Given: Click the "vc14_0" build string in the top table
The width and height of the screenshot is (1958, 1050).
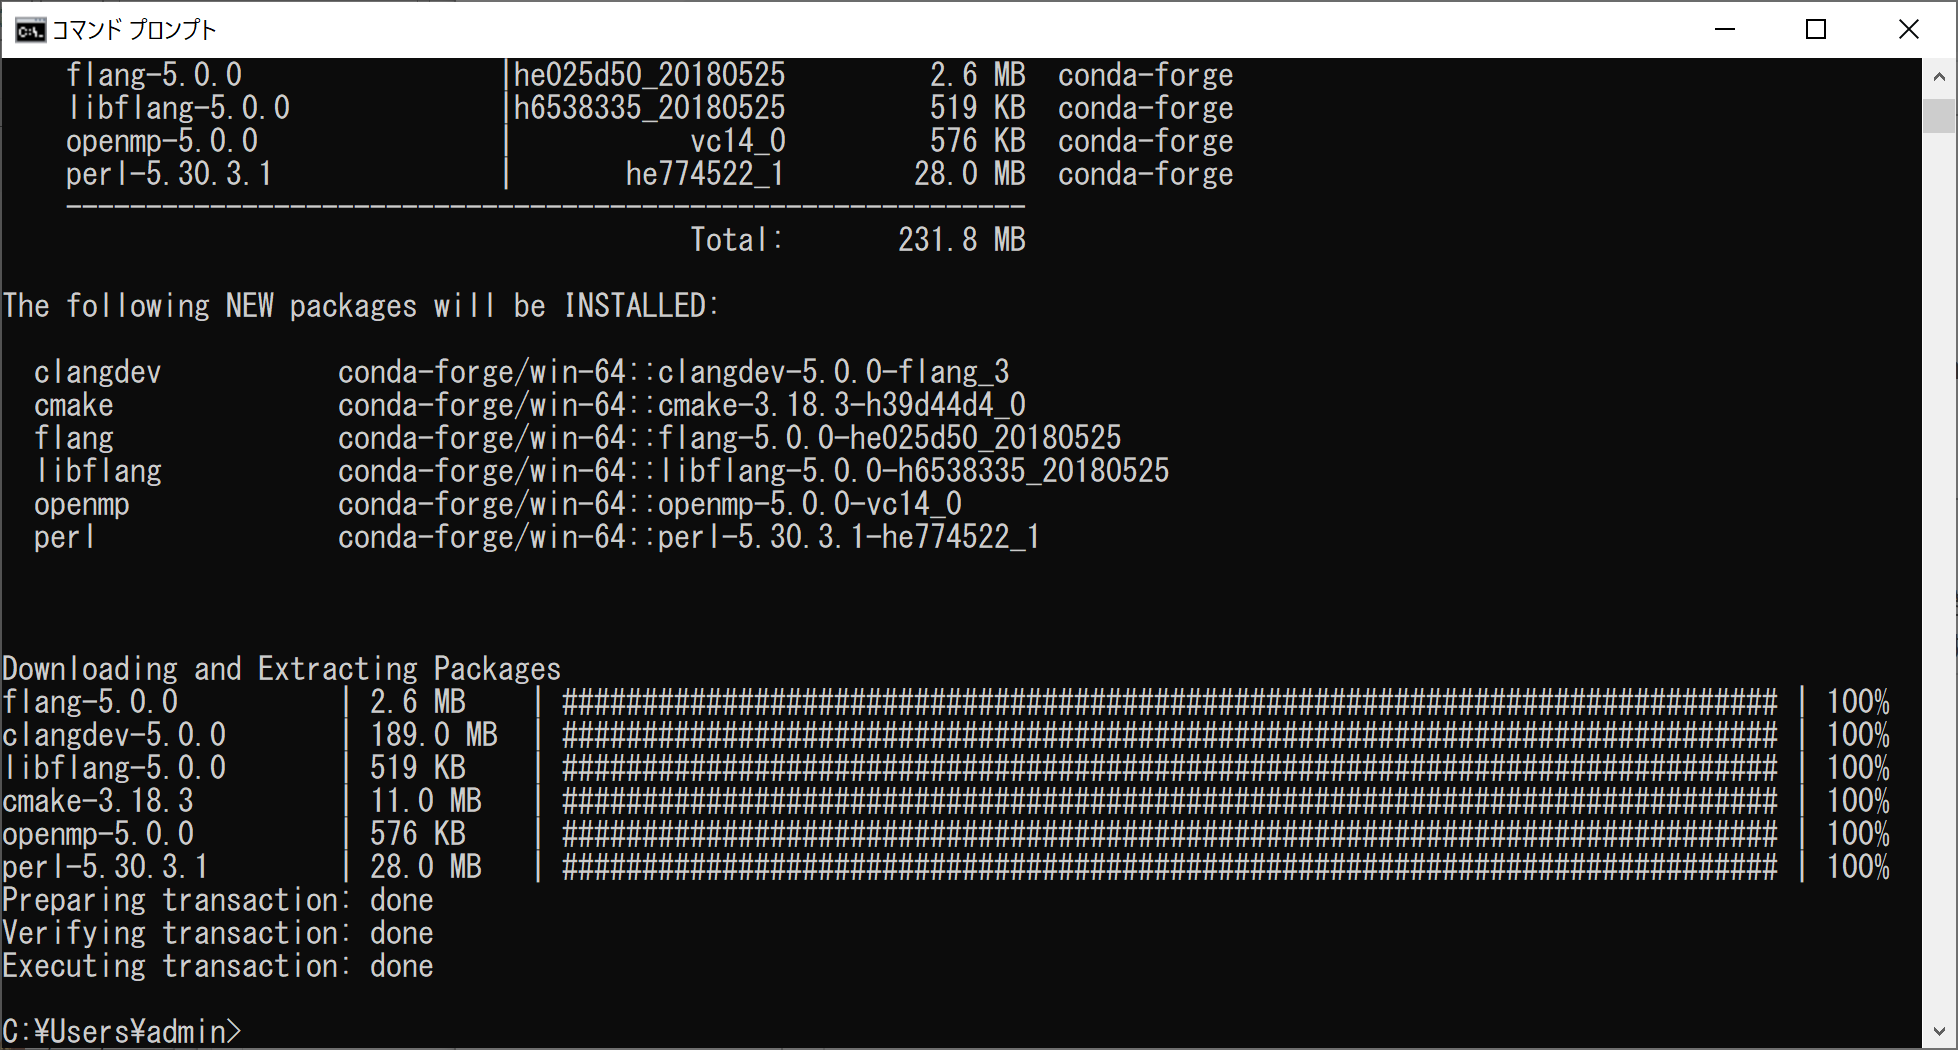Looking at the screenshot, I should 738,141.
